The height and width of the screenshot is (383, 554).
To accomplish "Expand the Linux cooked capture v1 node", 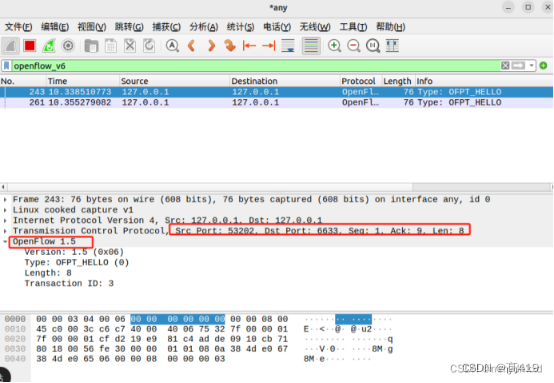I will (x=5, y=210).
